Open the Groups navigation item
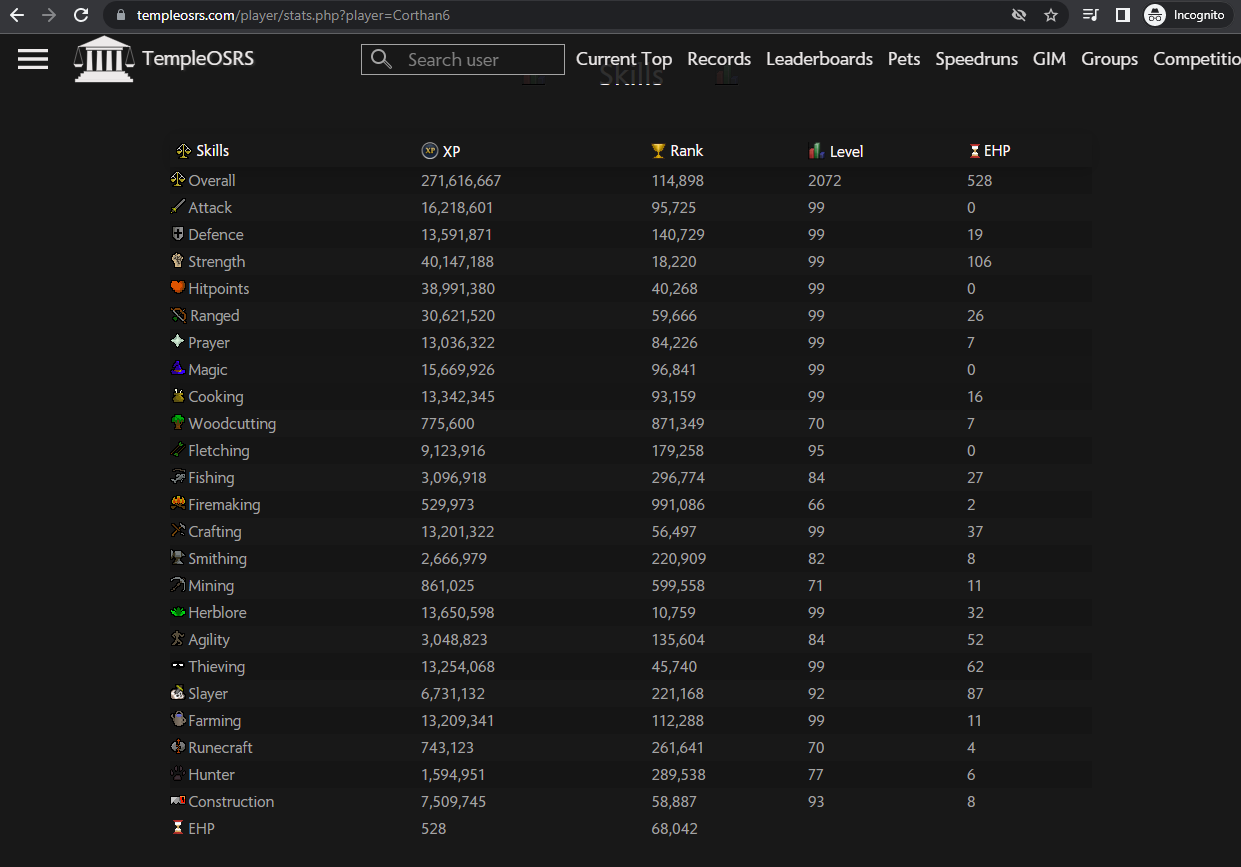The height and width of the screenshot is (867, 1241). pyautogui.click(x=1109, y=59)
